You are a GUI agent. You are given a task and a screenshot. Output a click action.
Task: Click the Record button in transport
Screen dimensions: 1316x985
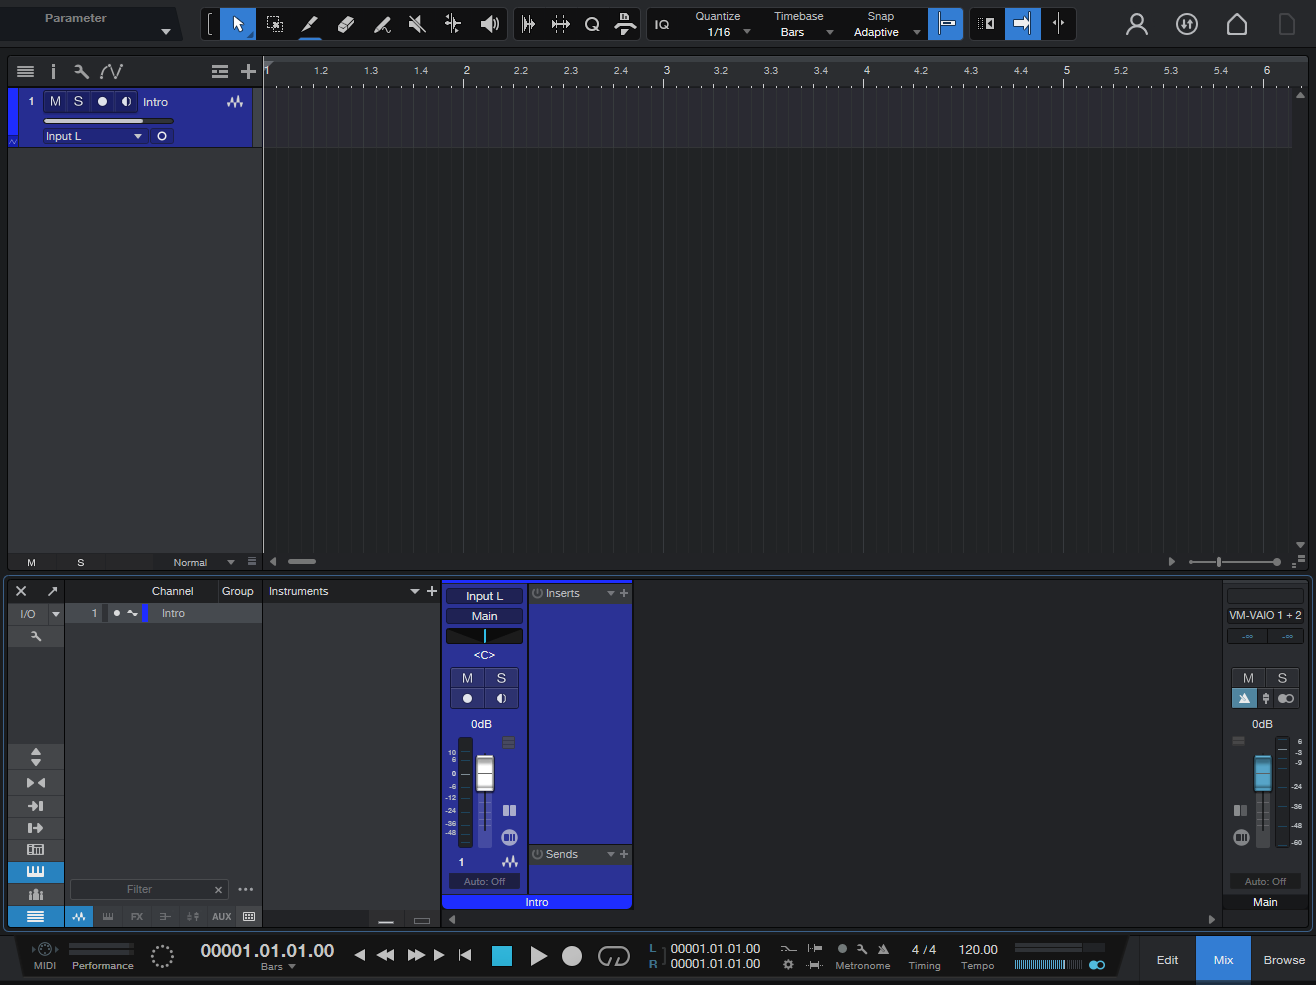click(x=572, y=956)
